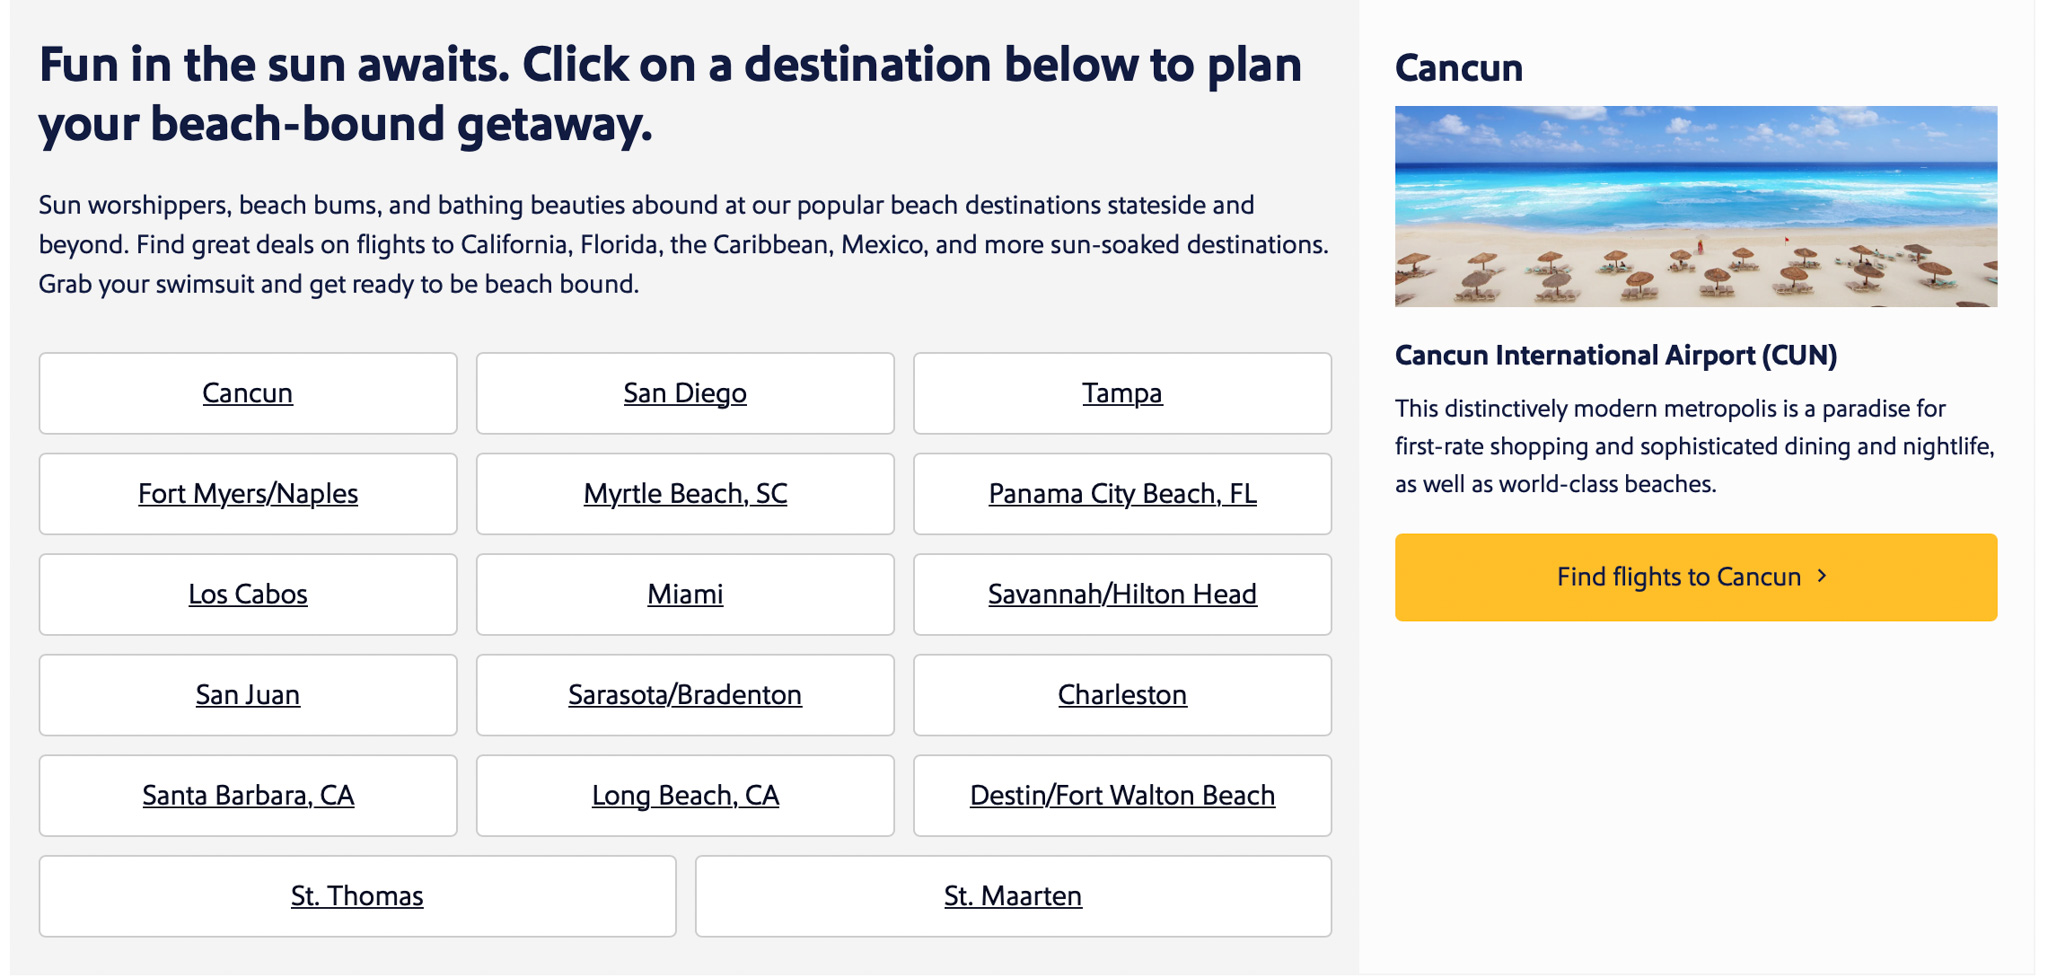Choose the Charleston destination
Image resolution: width=2048 pixels, height=978 pixels.
1121,695
